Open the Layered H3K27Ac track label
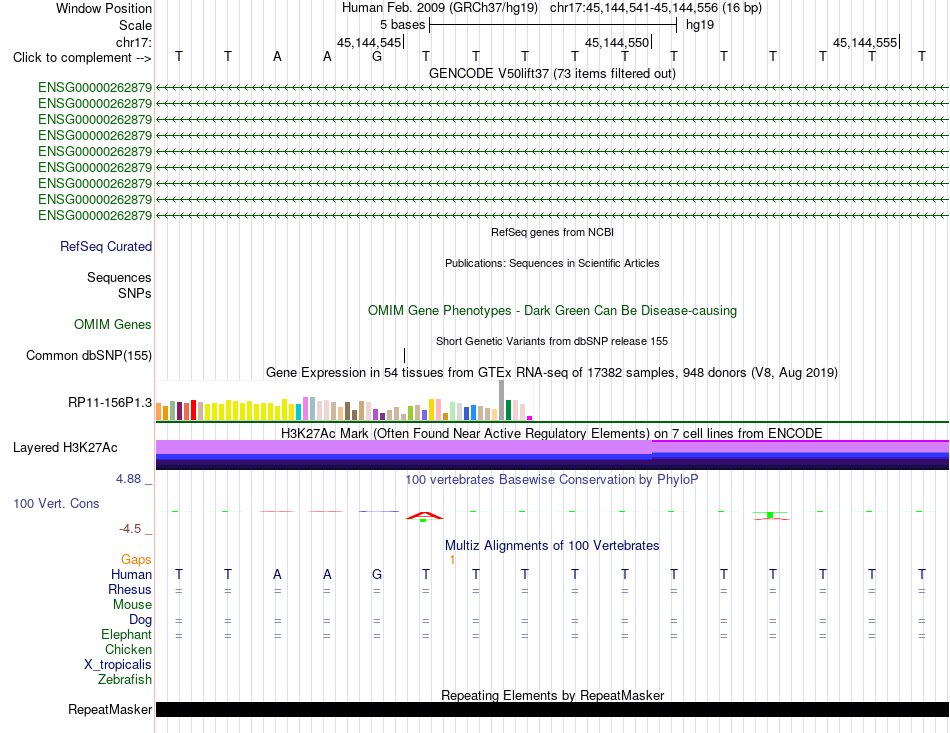950x733 pixels. (x=65, y=448)
